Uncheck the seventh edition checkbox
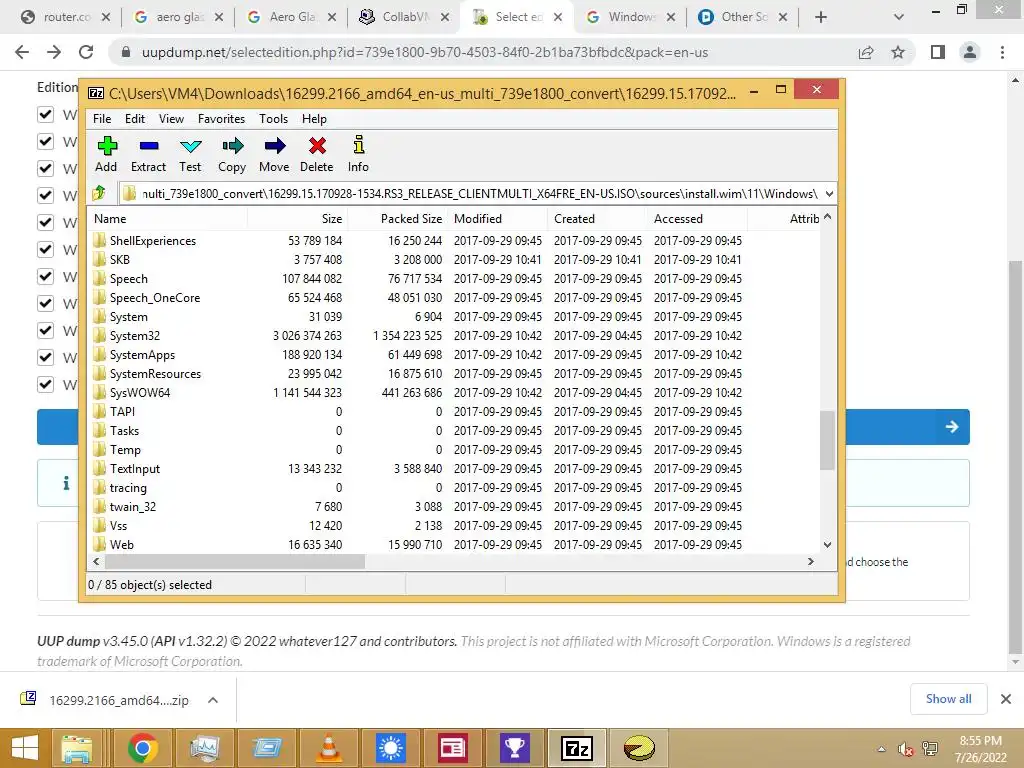1024x768 pixels. click(45, 276)
